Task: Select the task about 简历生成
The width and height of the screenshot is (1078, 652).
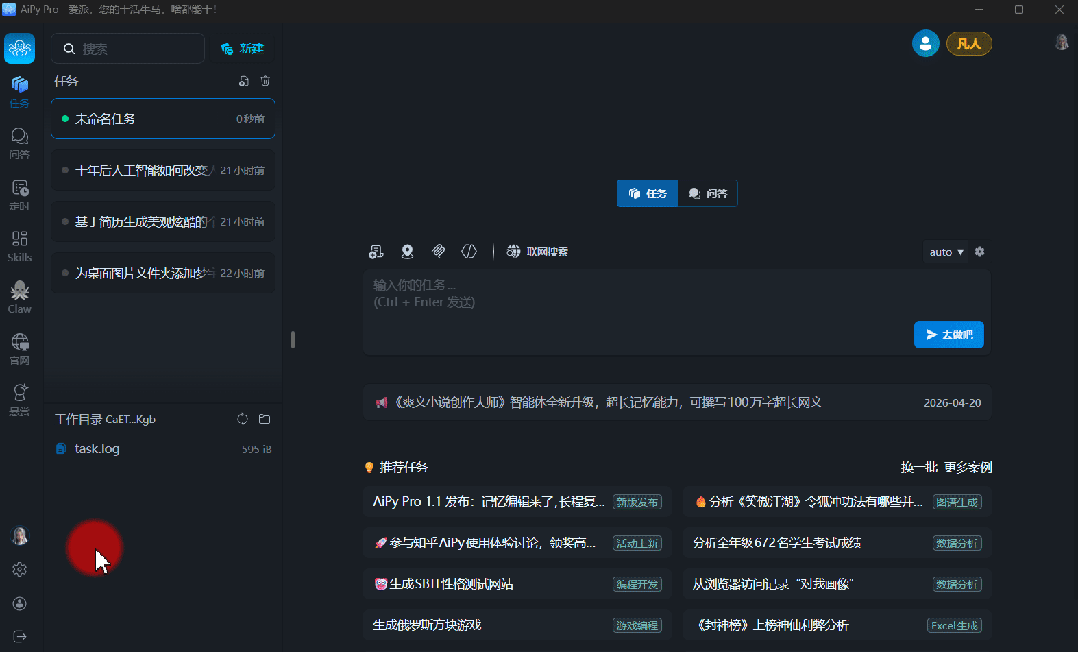Action: (x=163, y=221)
